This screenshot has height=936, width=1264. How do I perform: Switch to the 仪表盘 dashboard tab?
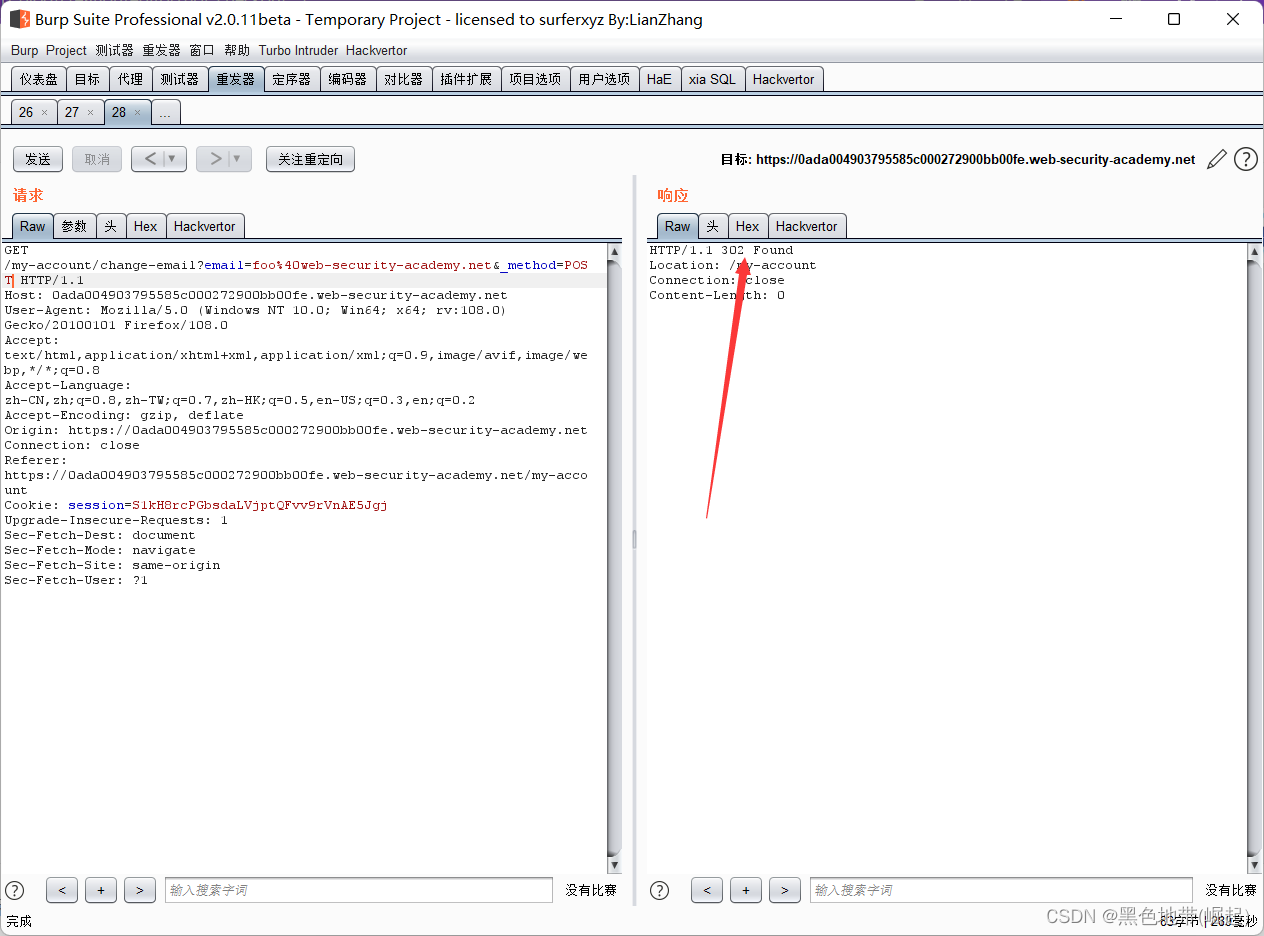pos(39,79)
